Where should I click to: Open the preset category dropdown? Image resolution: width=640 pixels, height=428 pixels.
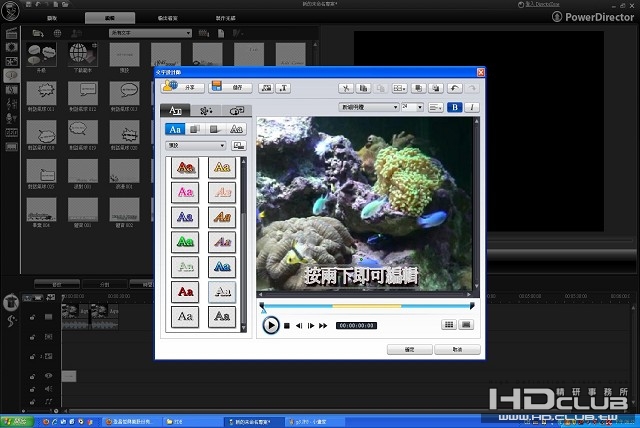[x=196, y=146]
